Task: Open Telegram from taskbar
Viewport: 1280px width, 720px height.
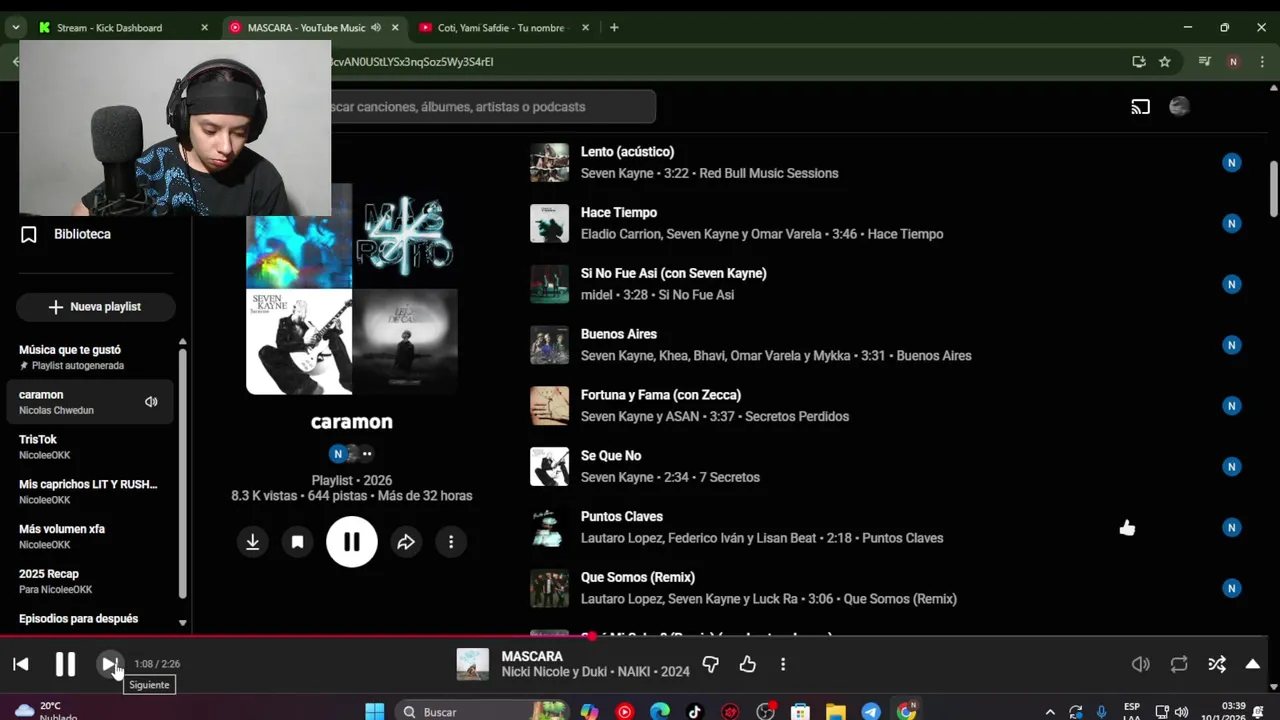Action: tap(871, 712)
